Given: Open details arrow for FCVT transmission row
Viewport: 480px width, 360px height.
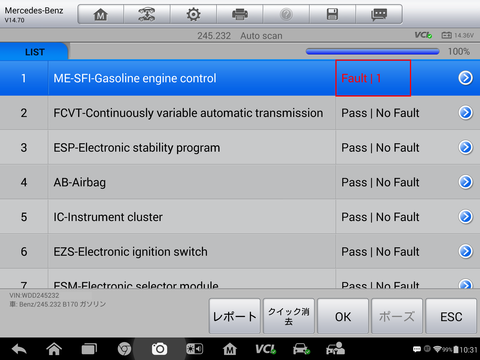Looking at the screenshot, I should tap(465, 113).
